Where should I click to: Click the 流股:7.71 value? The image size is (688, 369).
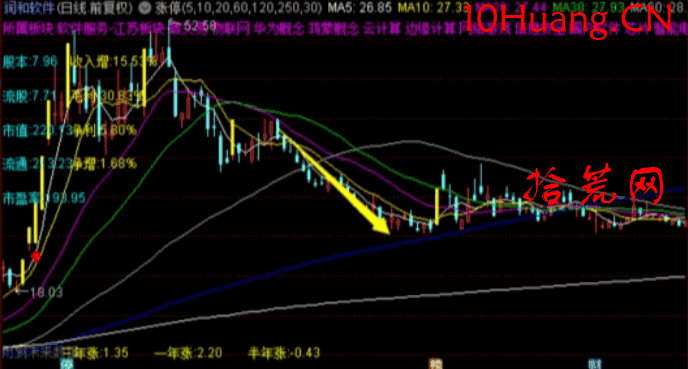coord(30,96)
